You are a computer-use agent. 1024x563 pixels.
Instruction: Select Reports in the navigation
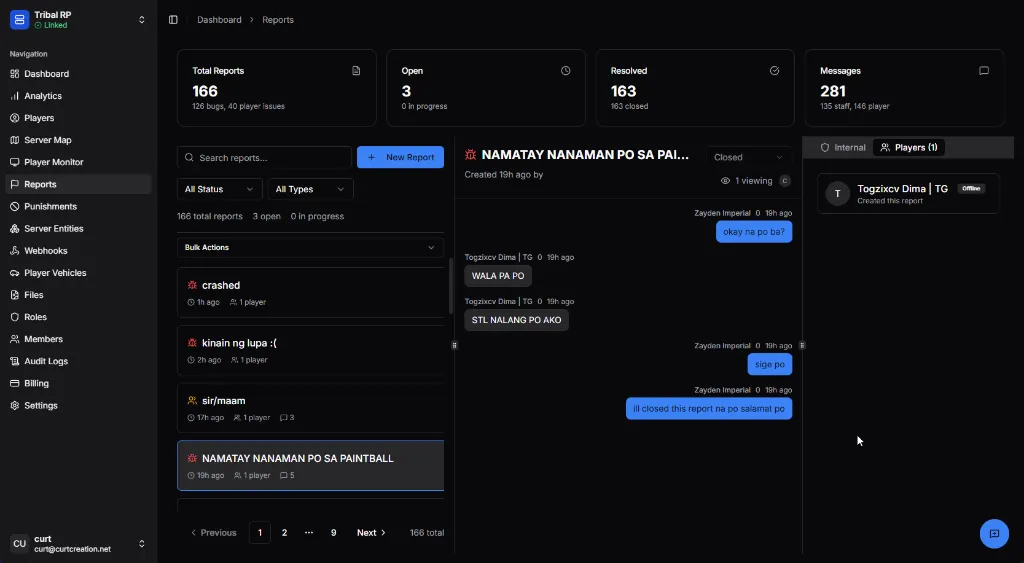pyautogui.click(x=78, y=184)
